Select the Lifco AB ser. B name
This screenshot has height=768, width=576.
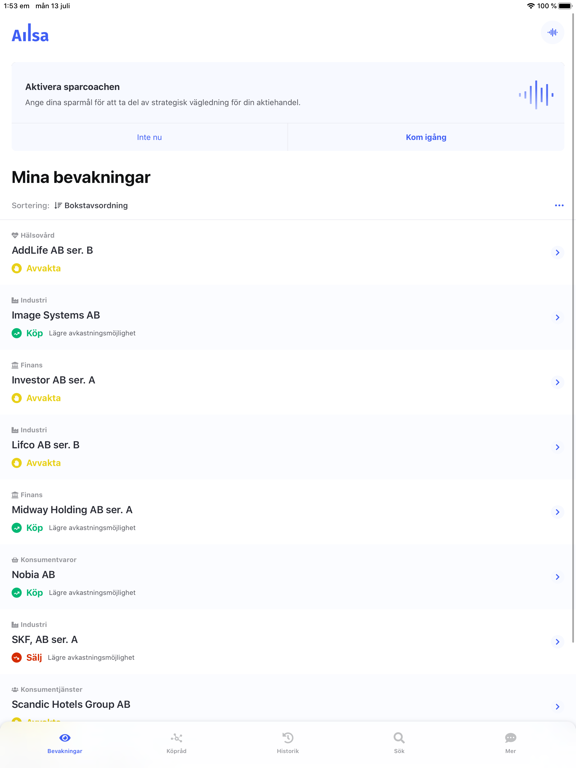point(46,445)
